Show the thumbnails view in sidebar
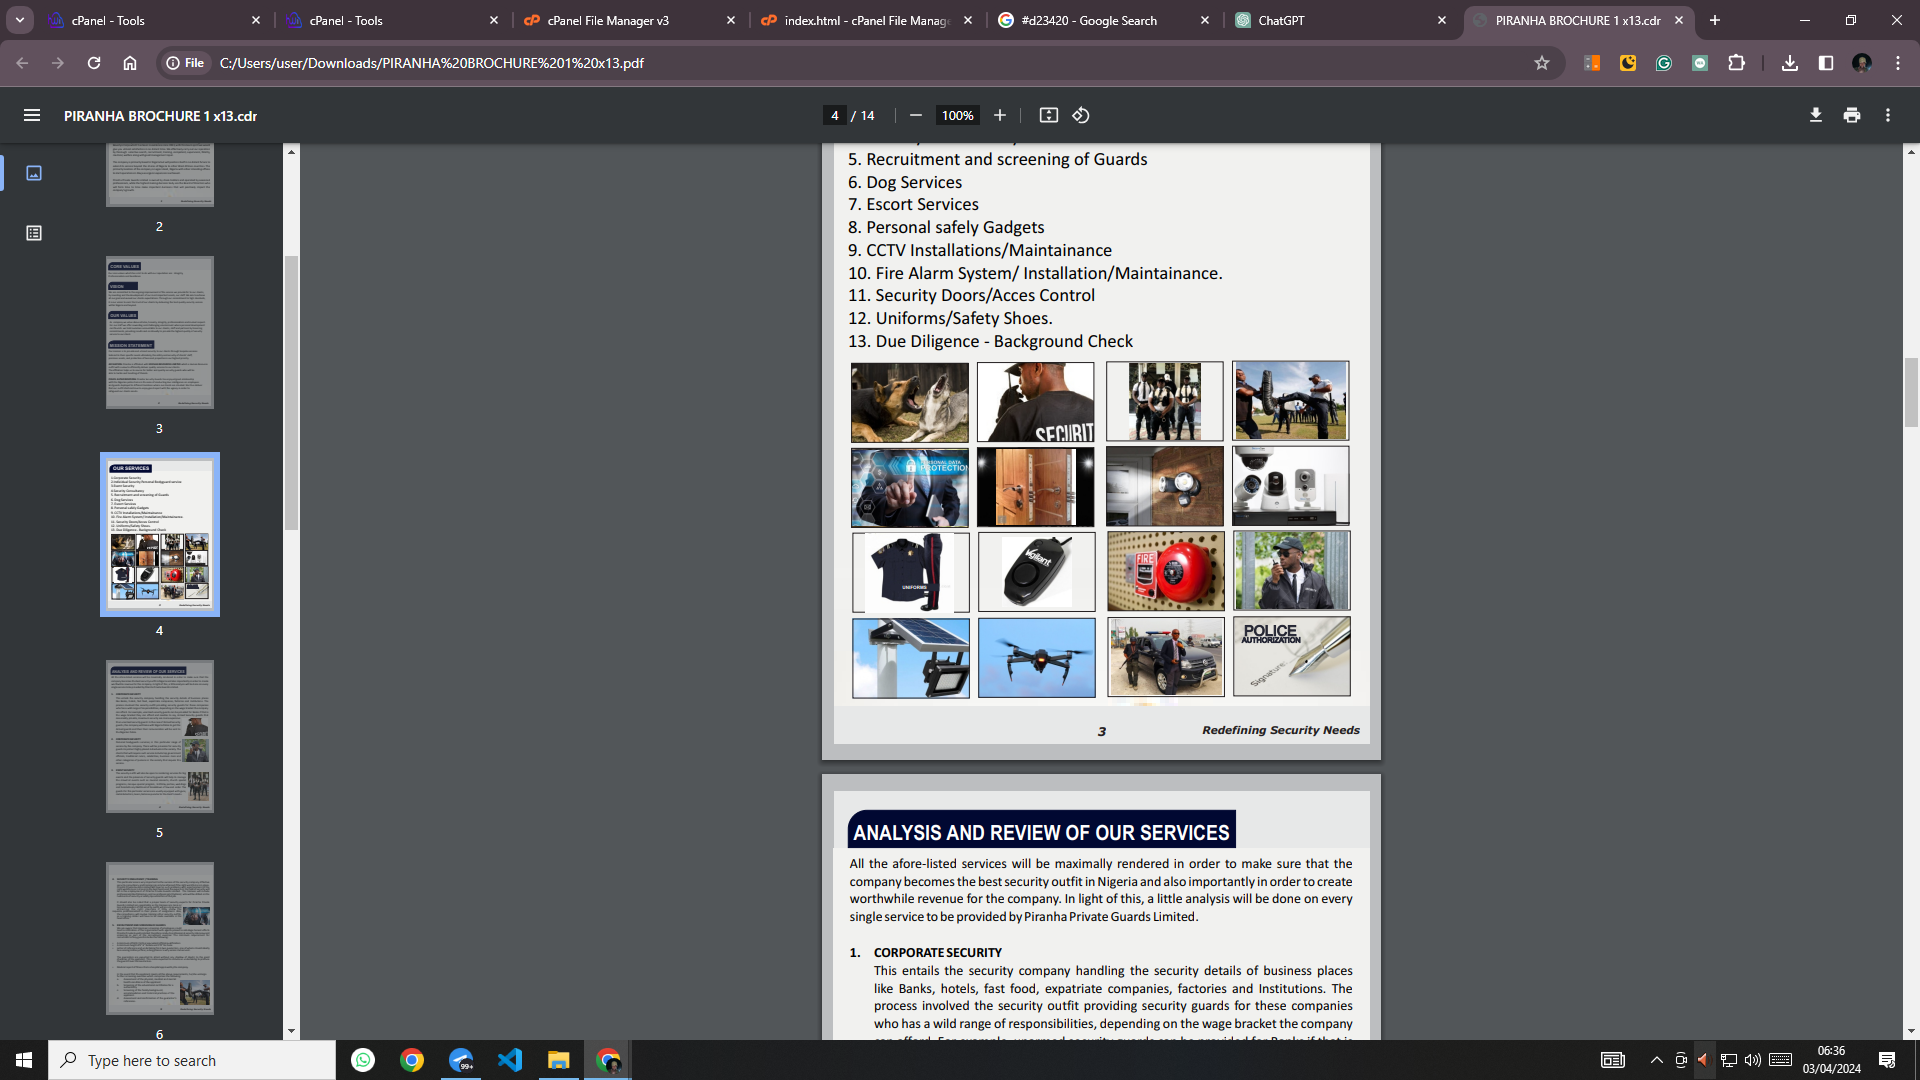Image resolution: width=1920 pixels, height=1080 pixels. pos(34,173)
